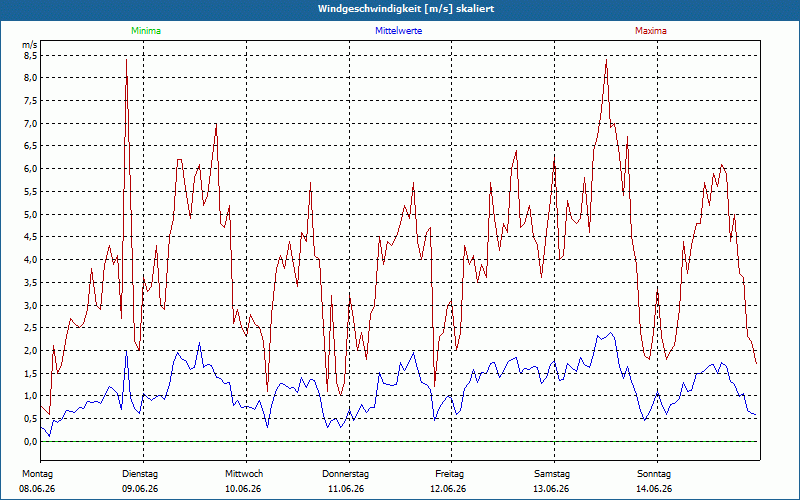
Task: Click the red Maxima legend label
Action: click(651, 31)
